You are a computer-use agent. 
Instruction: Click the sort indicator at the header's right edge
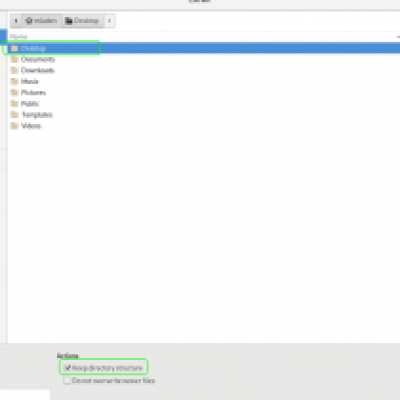point(398,36)
